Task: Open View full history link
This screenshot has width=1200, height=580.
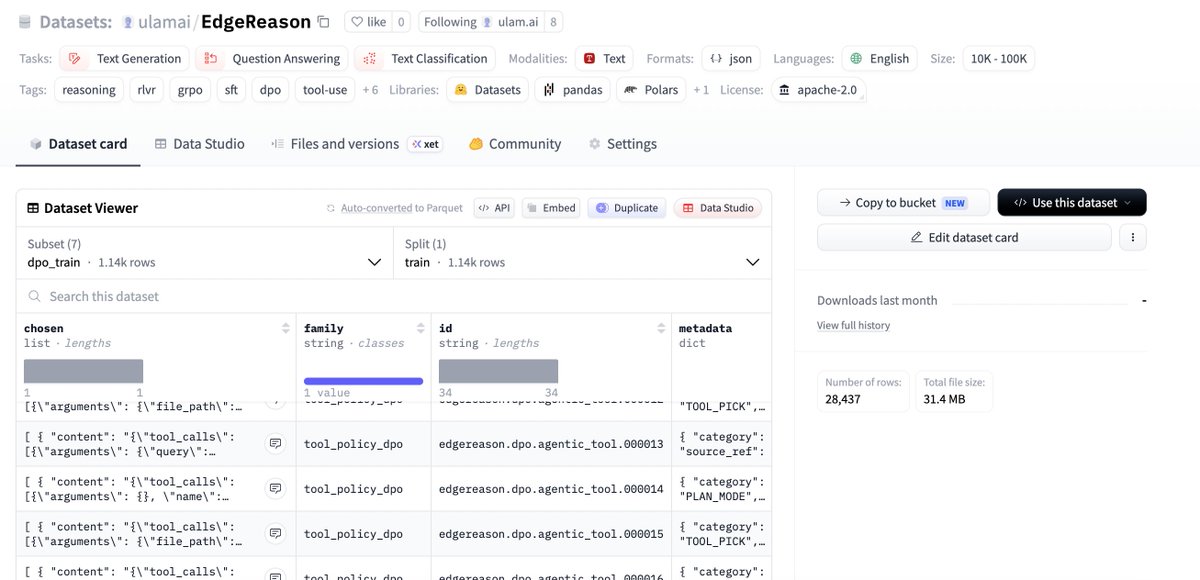Action: pyautogui.click(x=853, y=325)
